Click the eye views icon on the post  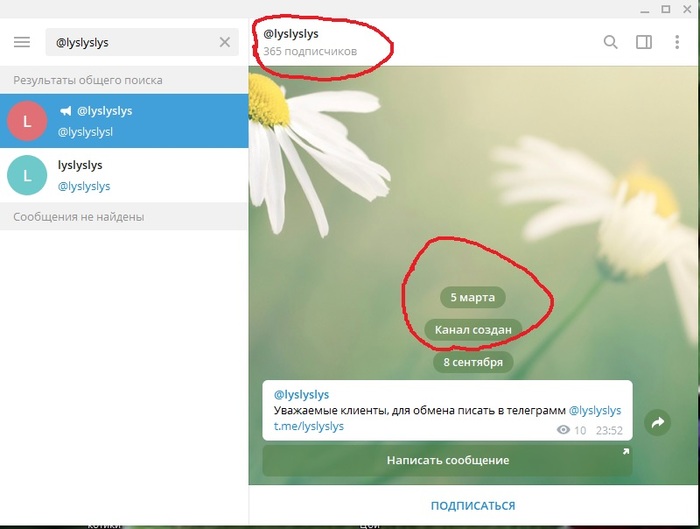click(x=563, y=430)
